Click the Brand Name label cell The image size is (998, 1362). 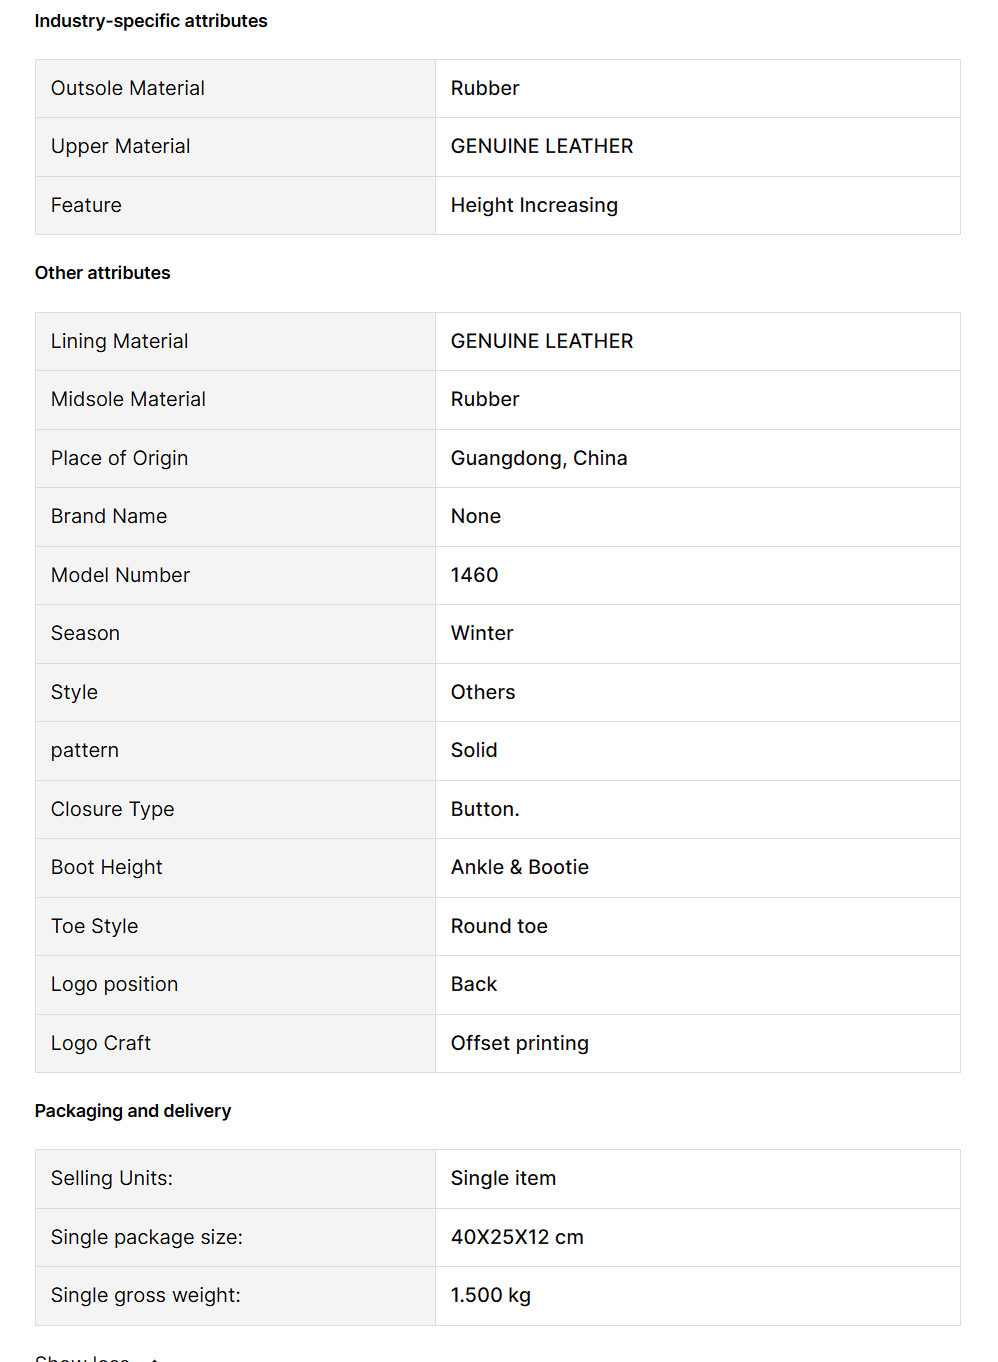[109, 517]
